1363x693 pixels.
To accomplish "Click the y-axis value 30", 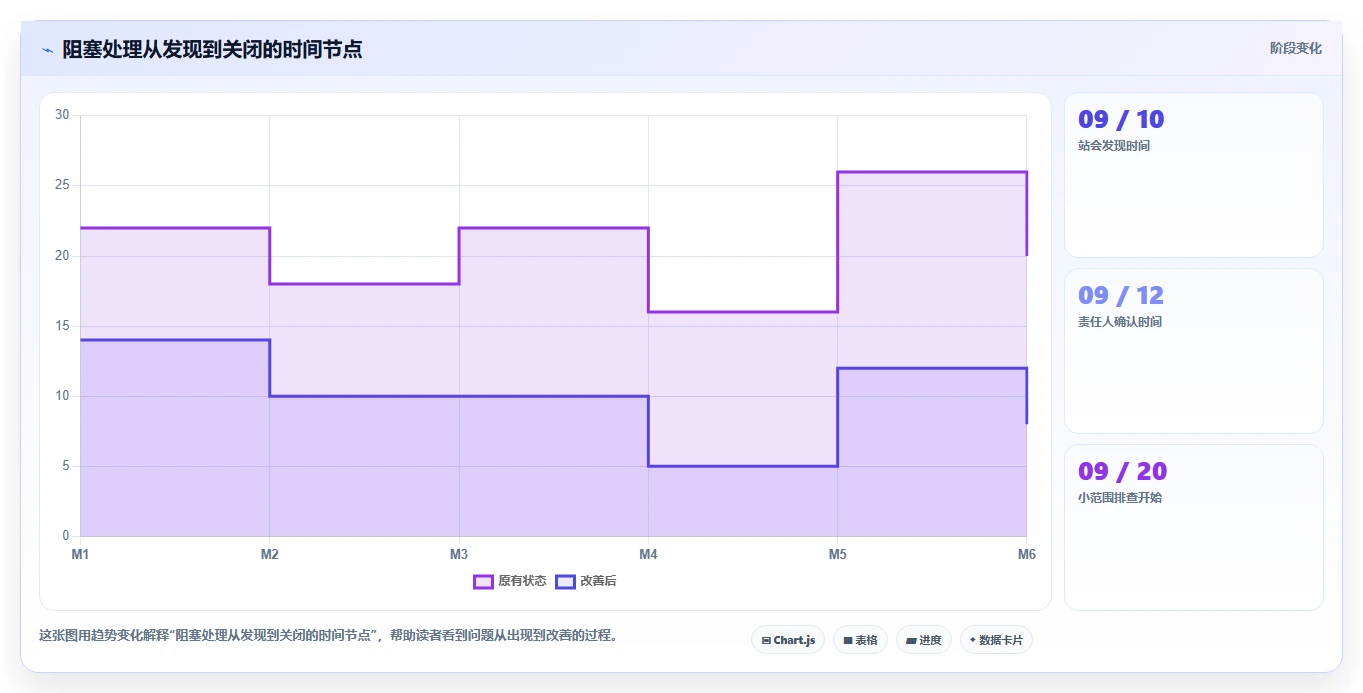I will [62, 115].
